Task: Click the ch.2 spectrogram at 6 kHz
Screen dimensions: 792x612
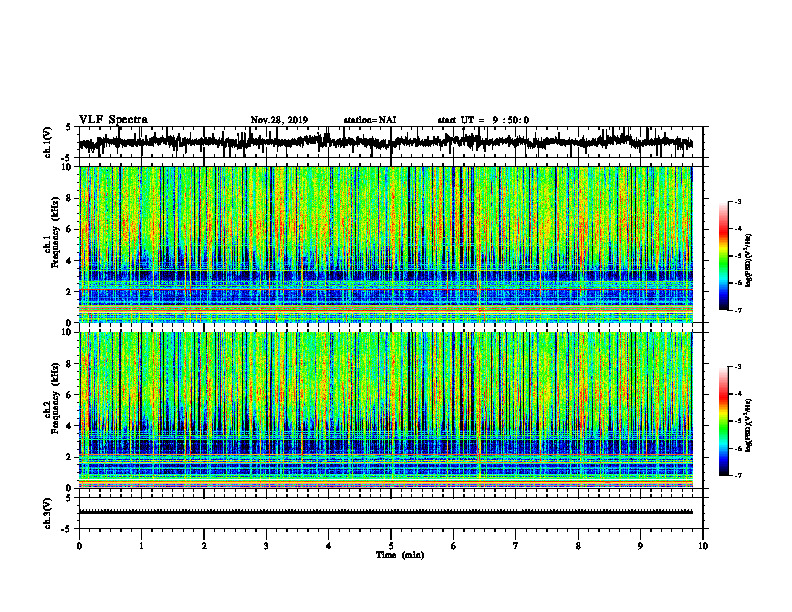Action: [386, 395]
